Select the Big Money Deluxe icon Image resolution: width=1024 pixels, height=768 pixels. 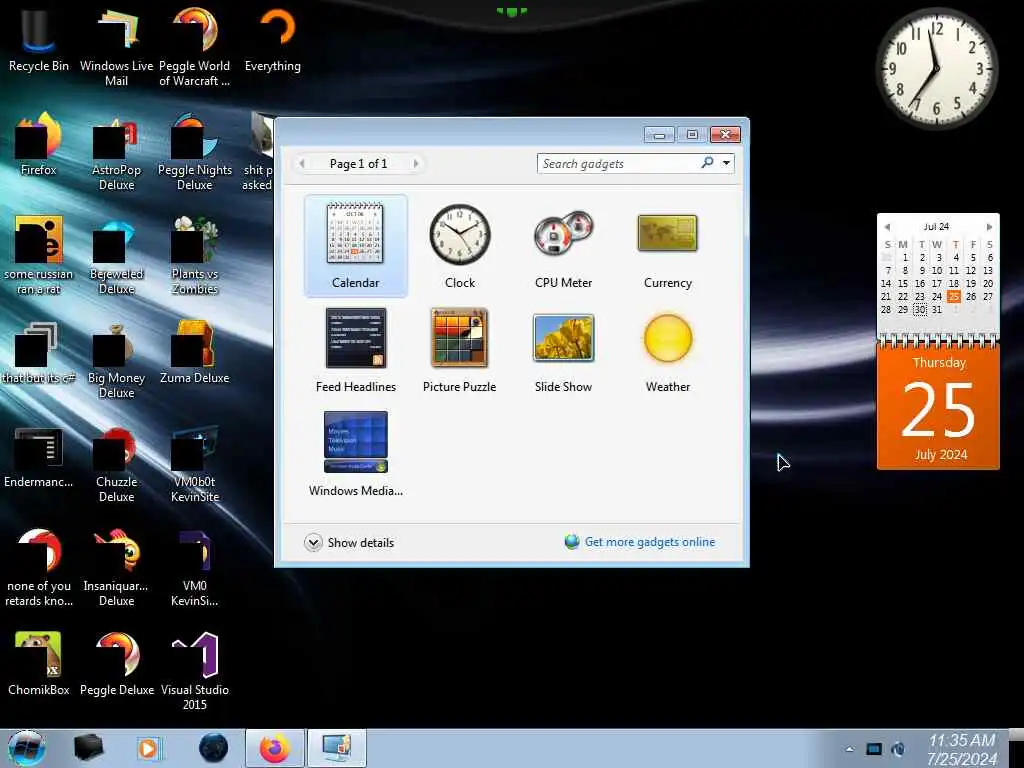click(116, 361)
